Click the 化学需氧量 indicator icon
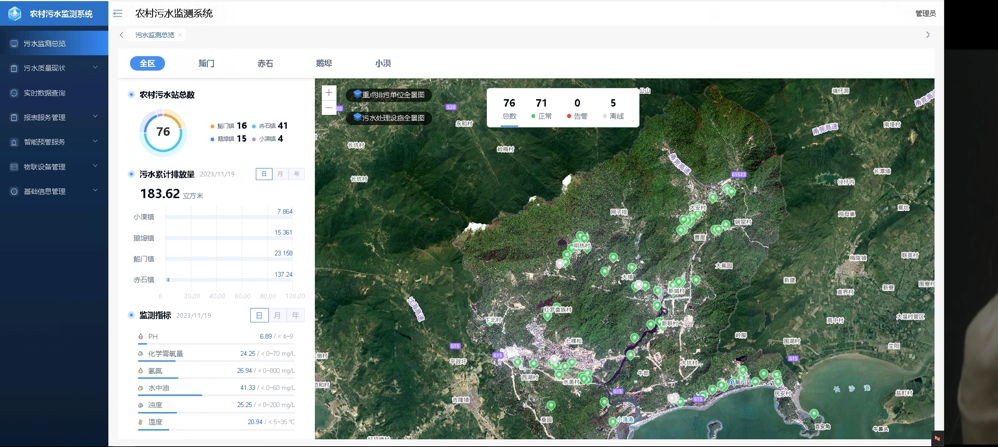Viewport: 998px width, 447px height. coord(141,353)
